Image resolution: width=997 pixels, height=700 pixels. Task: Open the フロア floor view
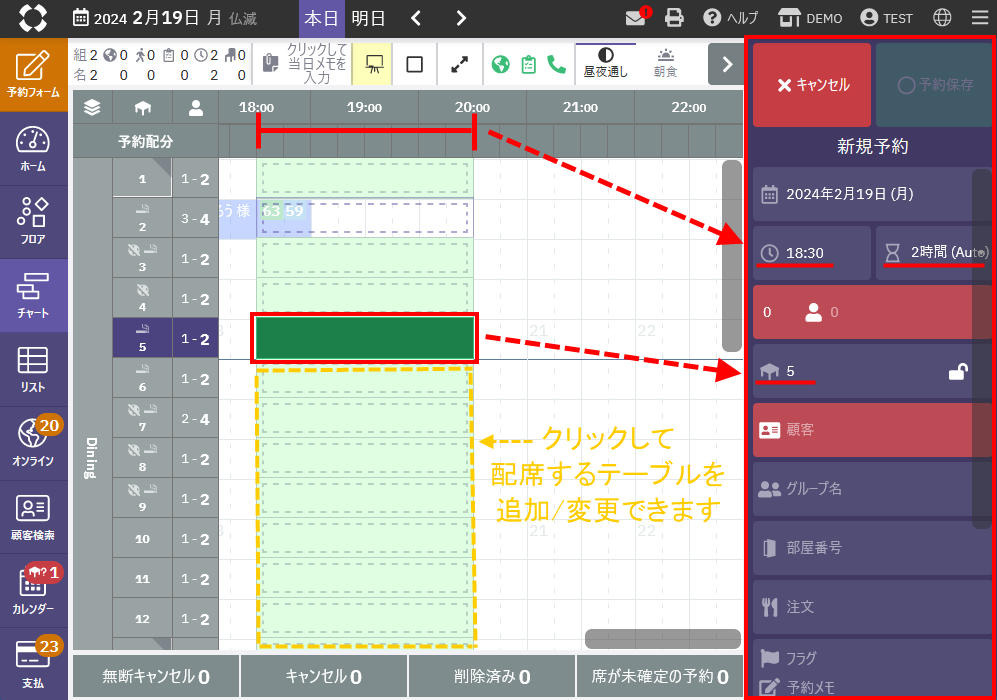tap(33, 221)
